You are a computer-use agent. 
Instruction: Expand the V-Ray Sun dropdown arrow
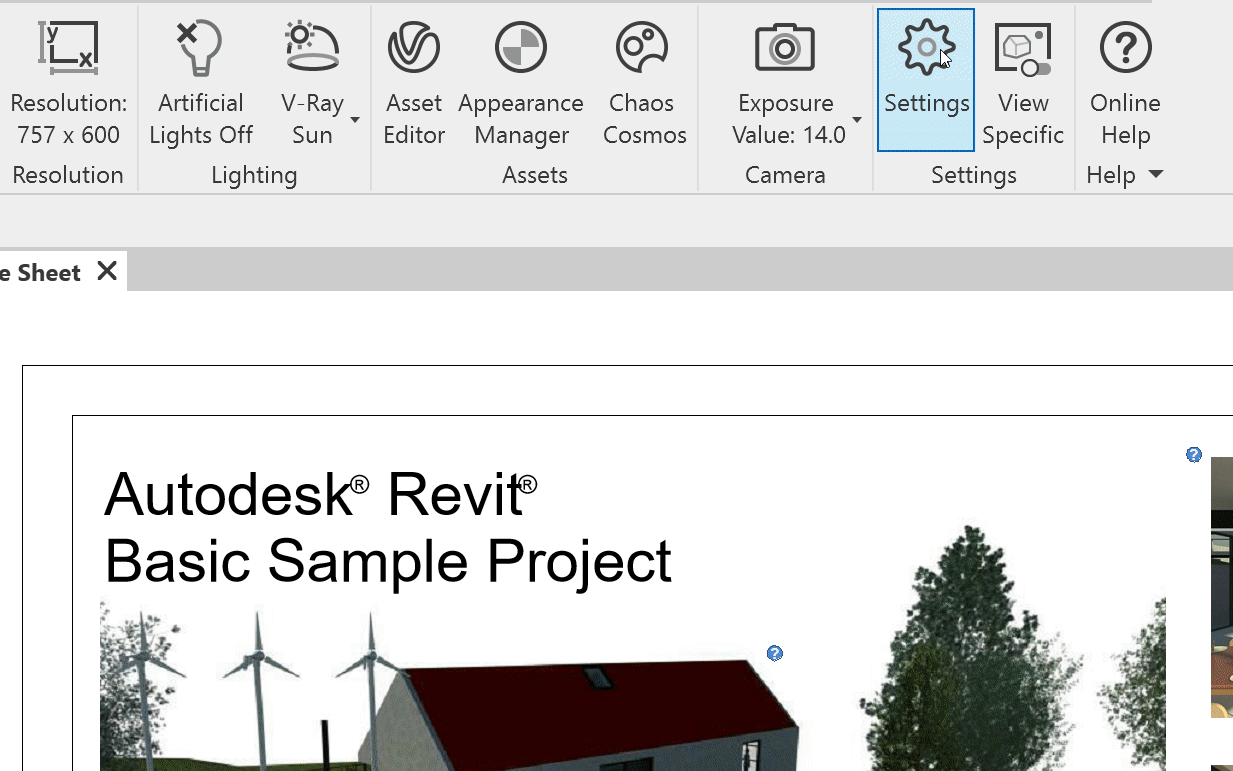coord(355,120)
